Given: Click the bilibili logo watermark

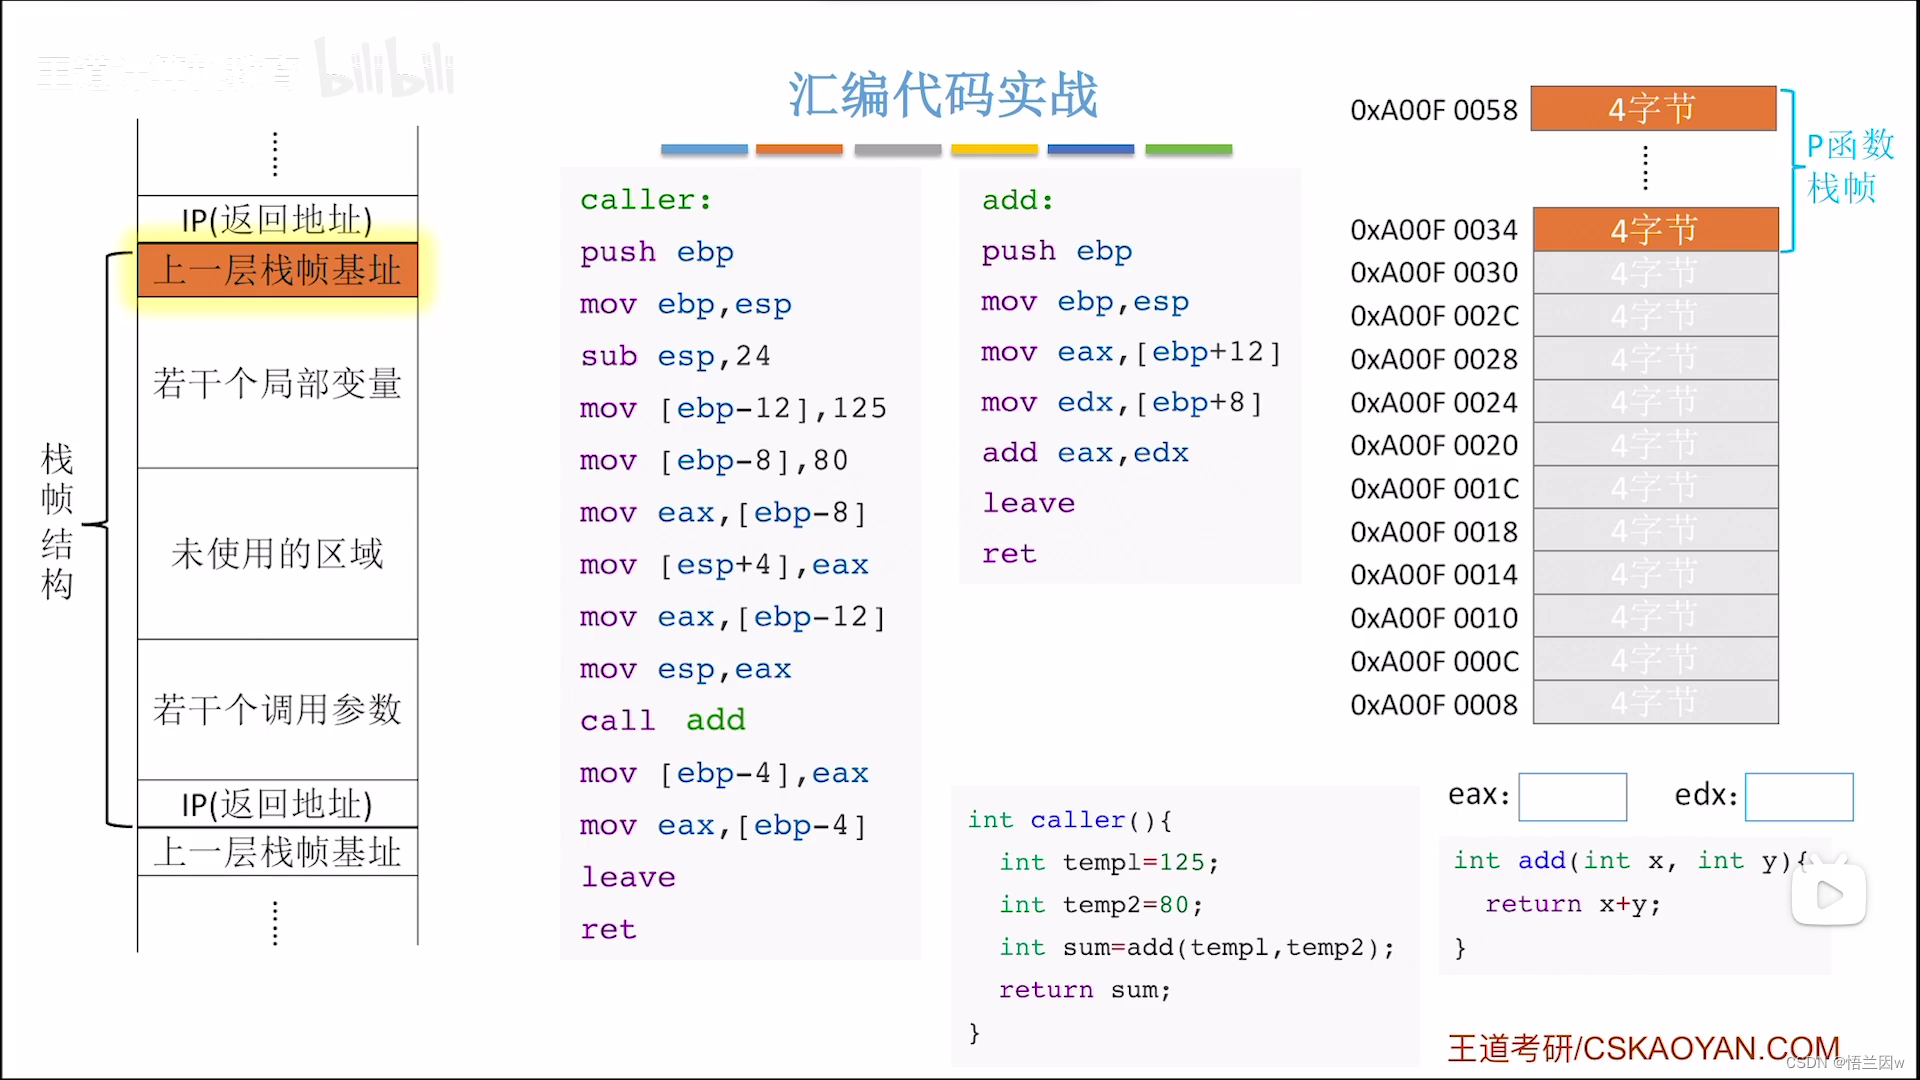Looking at the screenshot, I should point(385,70).
